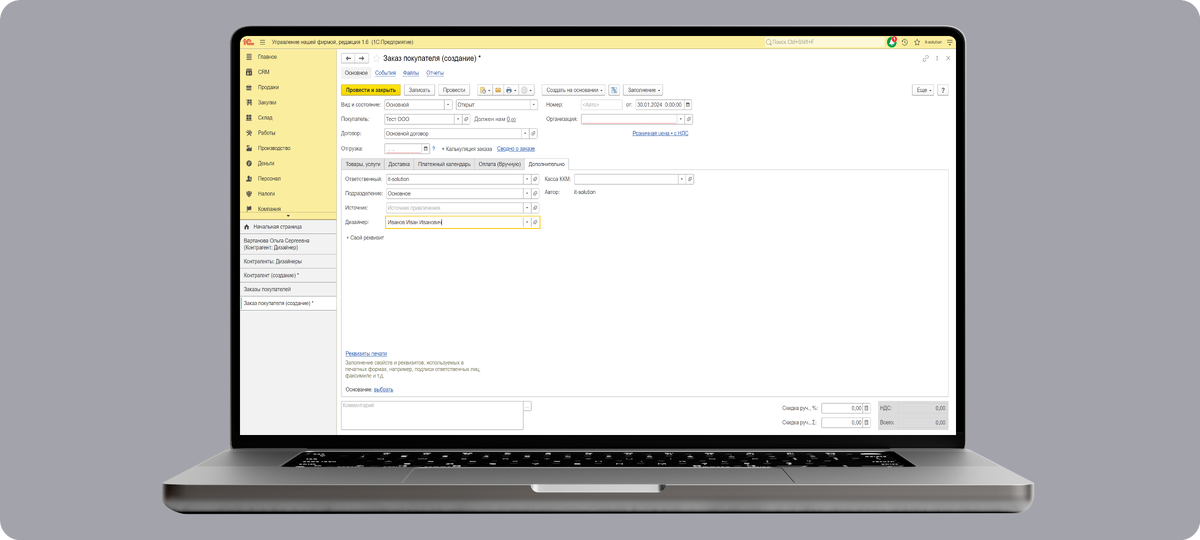The height and width of the screenshot is (540, 1200).
Task: Expand the Ответственный dropdown
Action: tap(527, 179)
